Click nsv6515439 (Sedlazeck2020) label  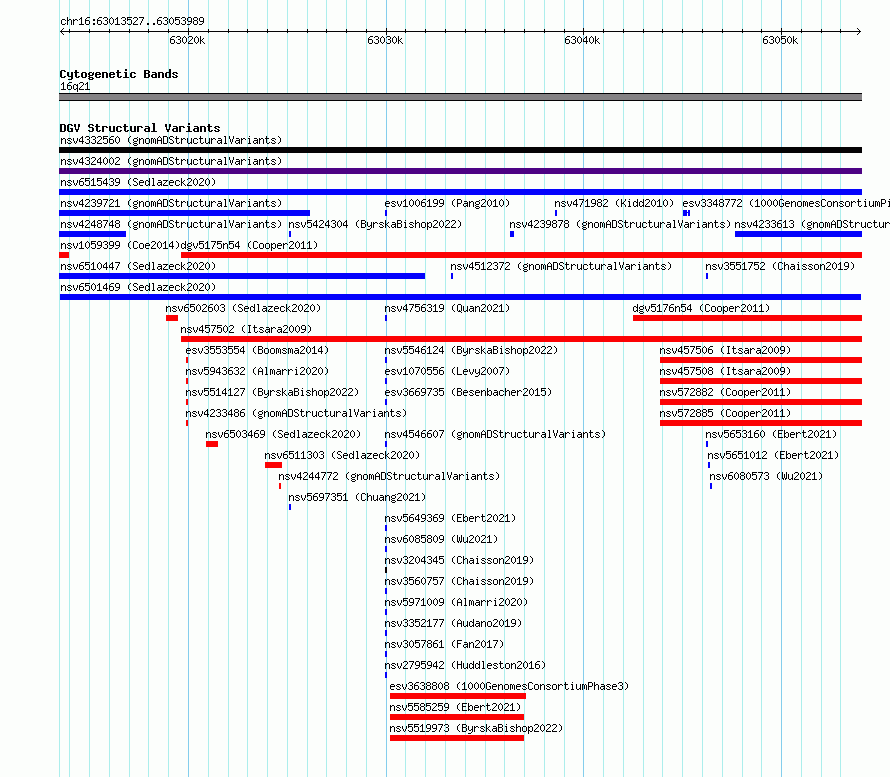tap(138, 182)
